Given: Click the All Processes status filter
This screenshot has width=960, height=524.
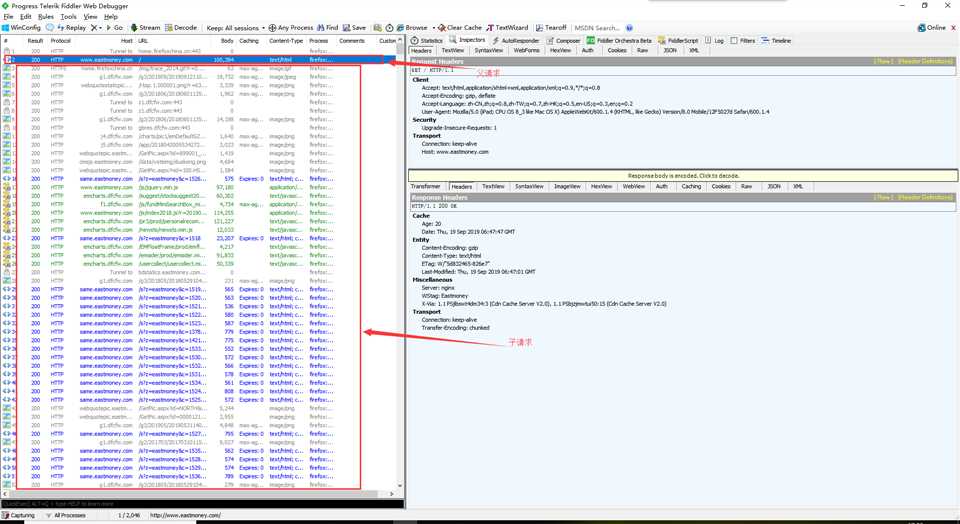Looking at the screenshot, I should click(66, 515).
